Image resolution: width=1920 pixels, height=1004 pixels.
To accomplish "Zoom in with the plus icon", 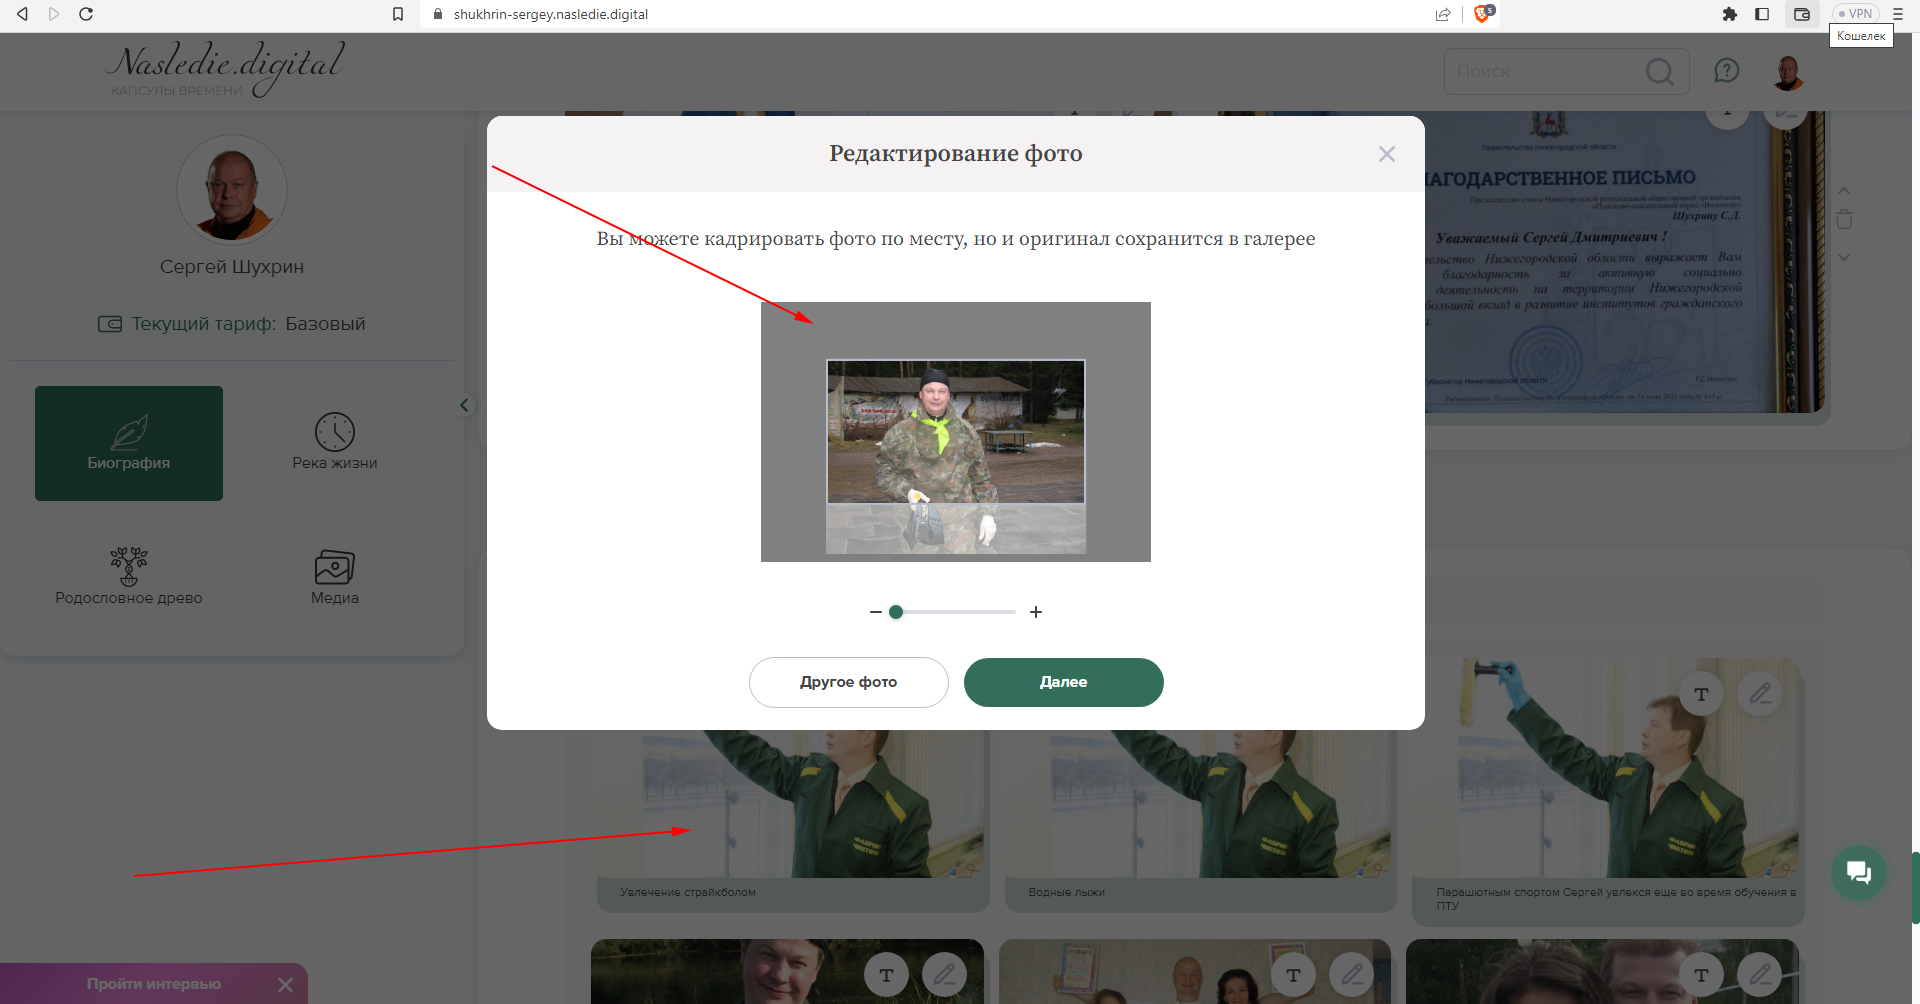I will pyautogui.click(x=1036, y=612).
